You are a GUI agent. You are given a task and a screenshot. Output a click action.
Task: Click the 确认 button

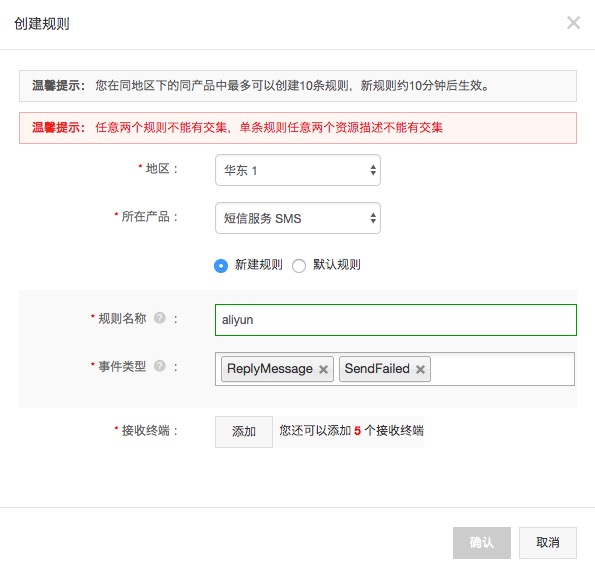[482, 543]
